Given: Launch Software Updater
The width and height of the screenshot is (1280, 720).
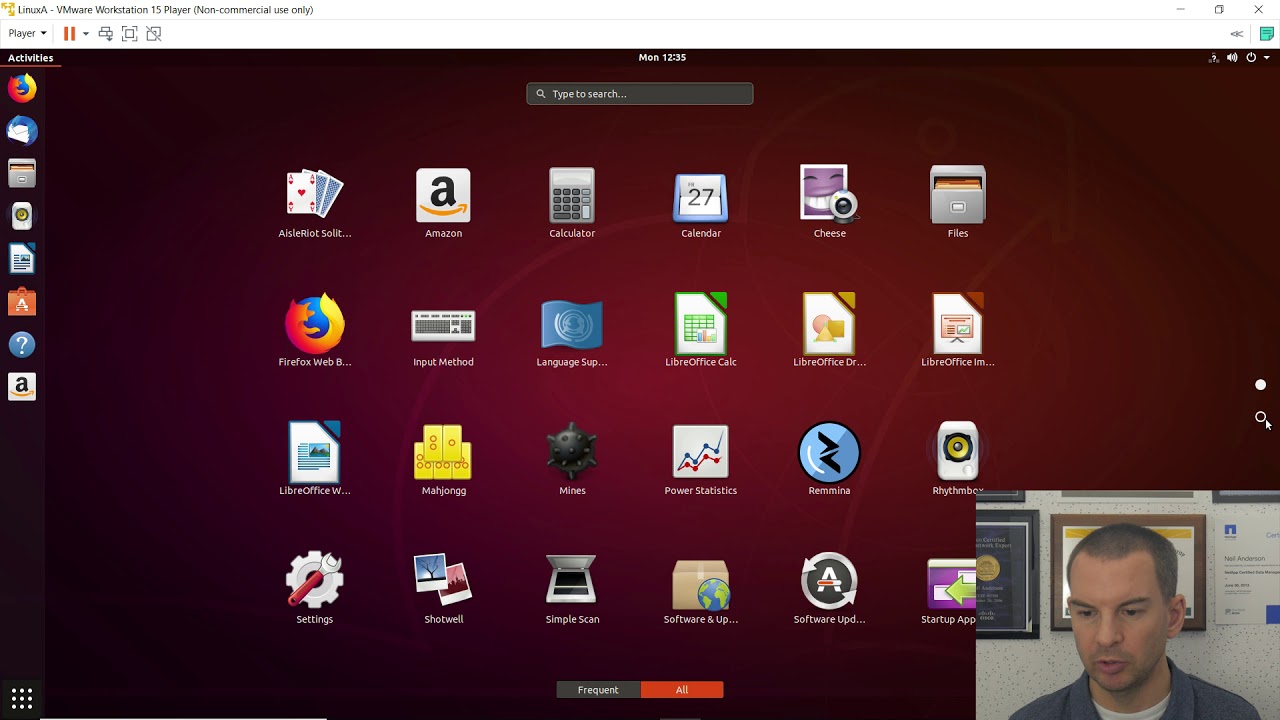Looking at the screenshot, I should pos(829,589).
